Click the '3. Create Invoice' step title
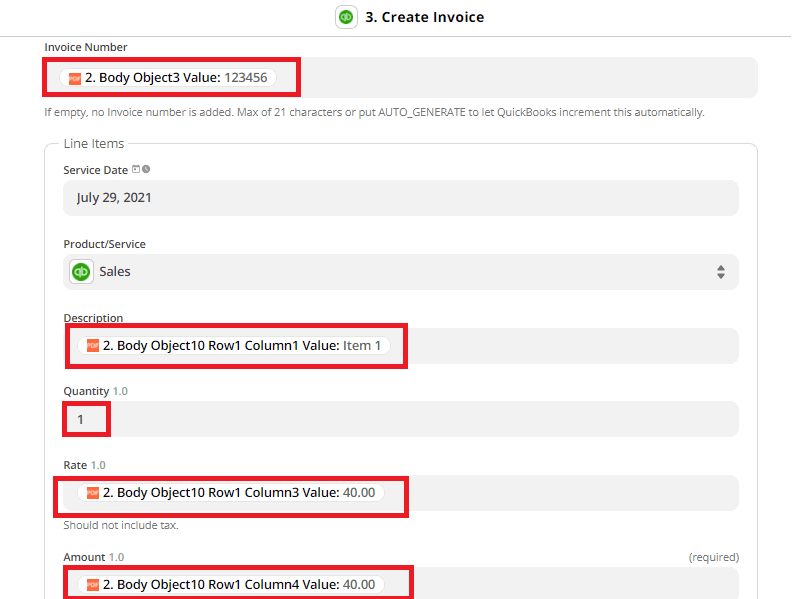Screen dimensions: 794x599 tap(425, 17)
